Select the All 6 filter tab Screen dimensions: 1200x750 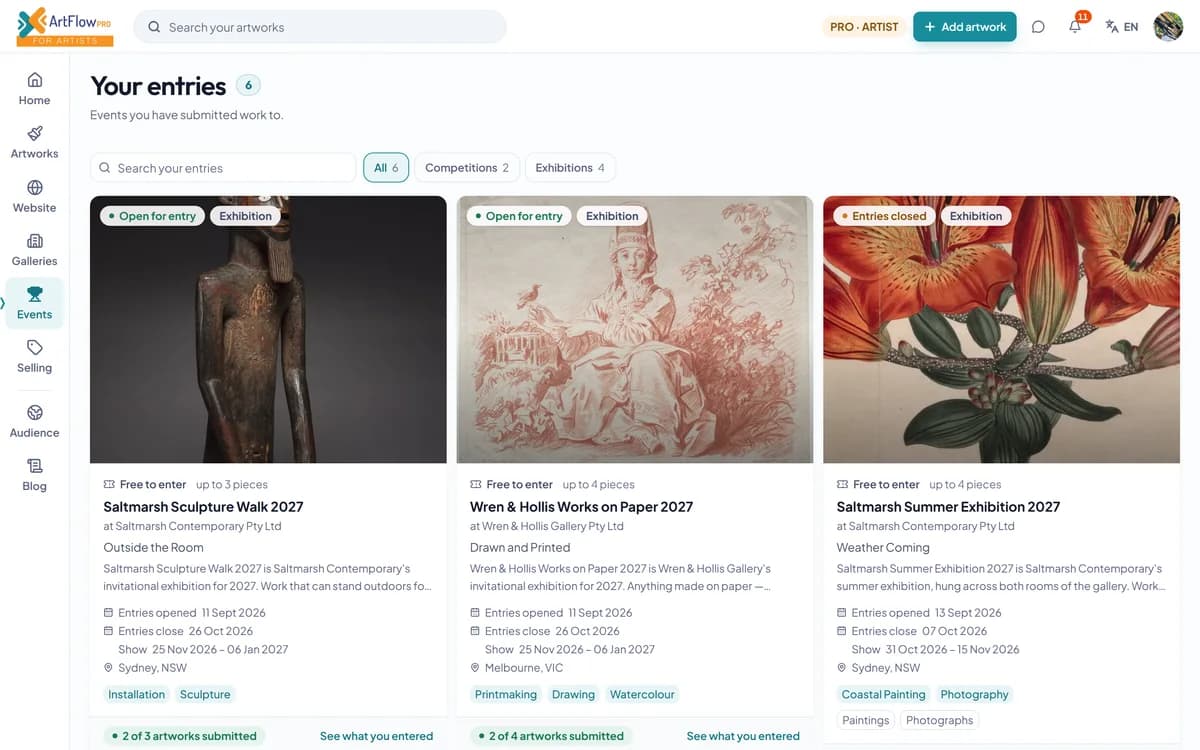pos(386,168)
